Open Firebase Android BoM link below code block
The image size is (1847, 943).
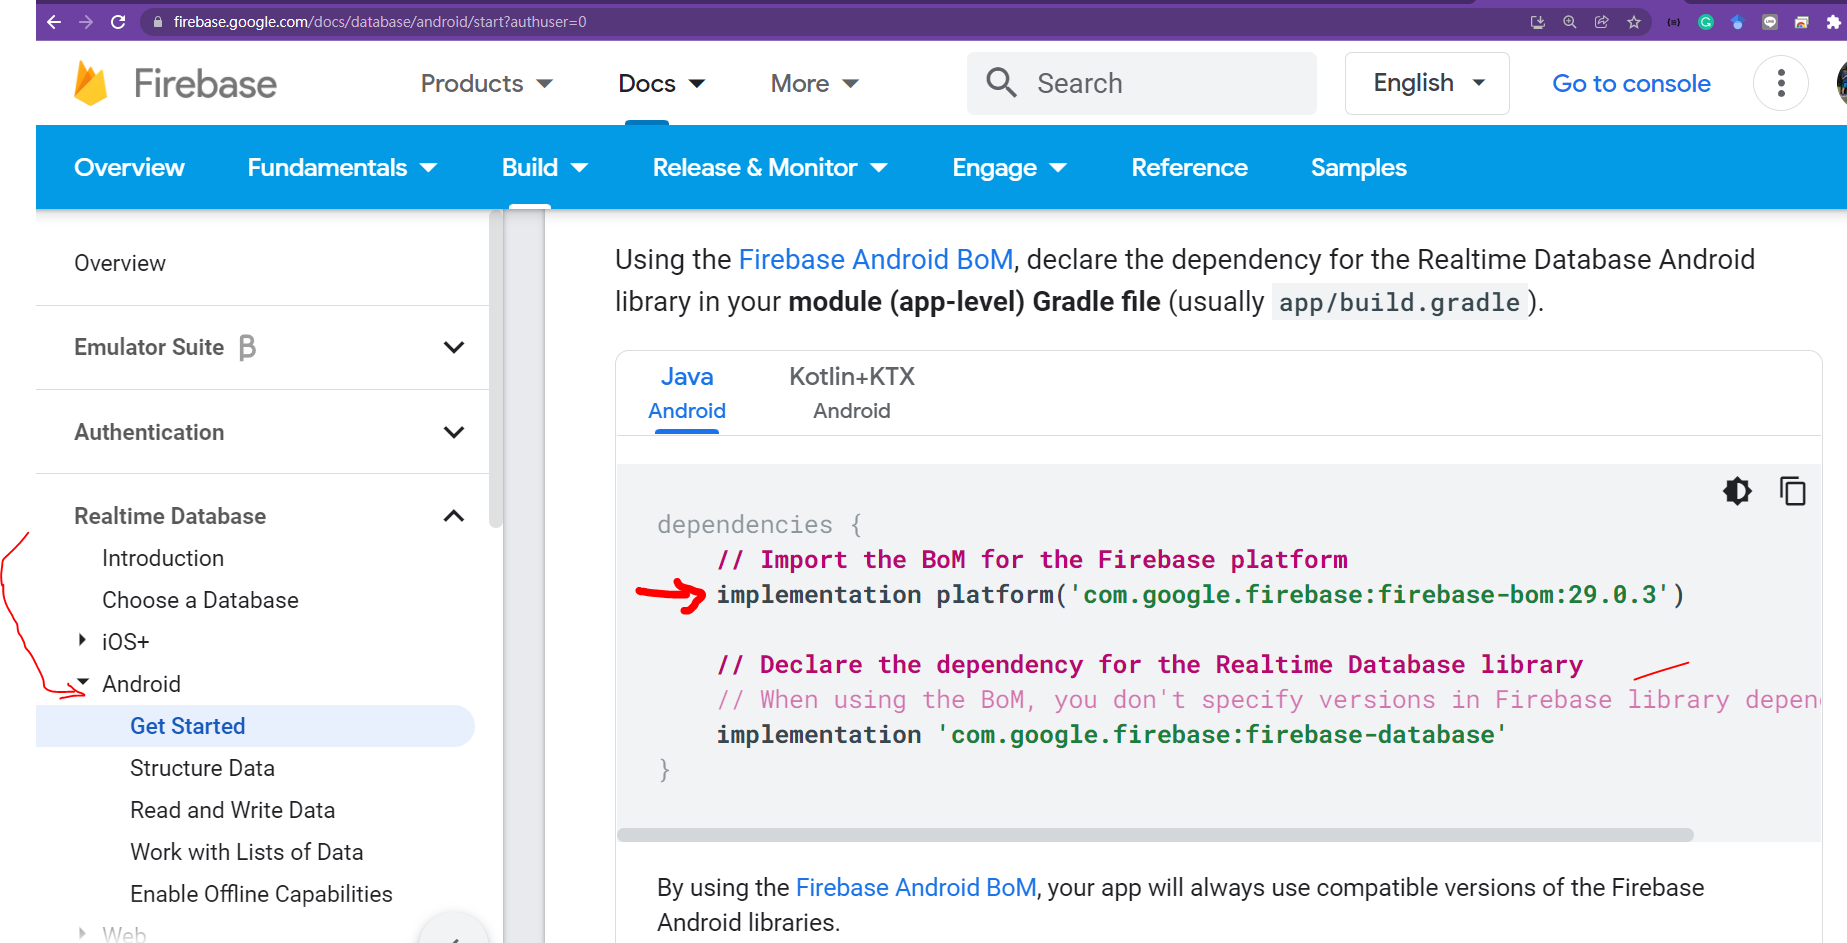915,887
